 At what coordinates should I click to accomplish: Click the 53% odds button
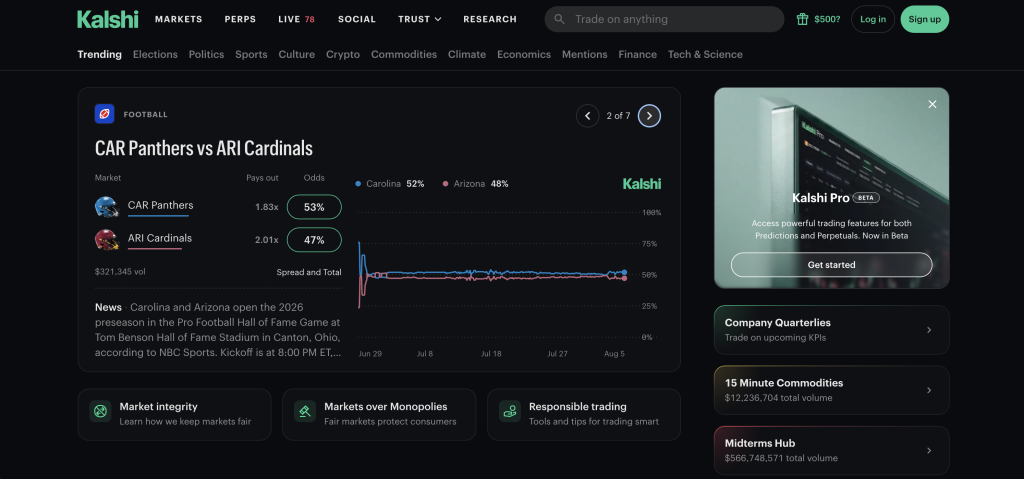(x=314, y=206)
